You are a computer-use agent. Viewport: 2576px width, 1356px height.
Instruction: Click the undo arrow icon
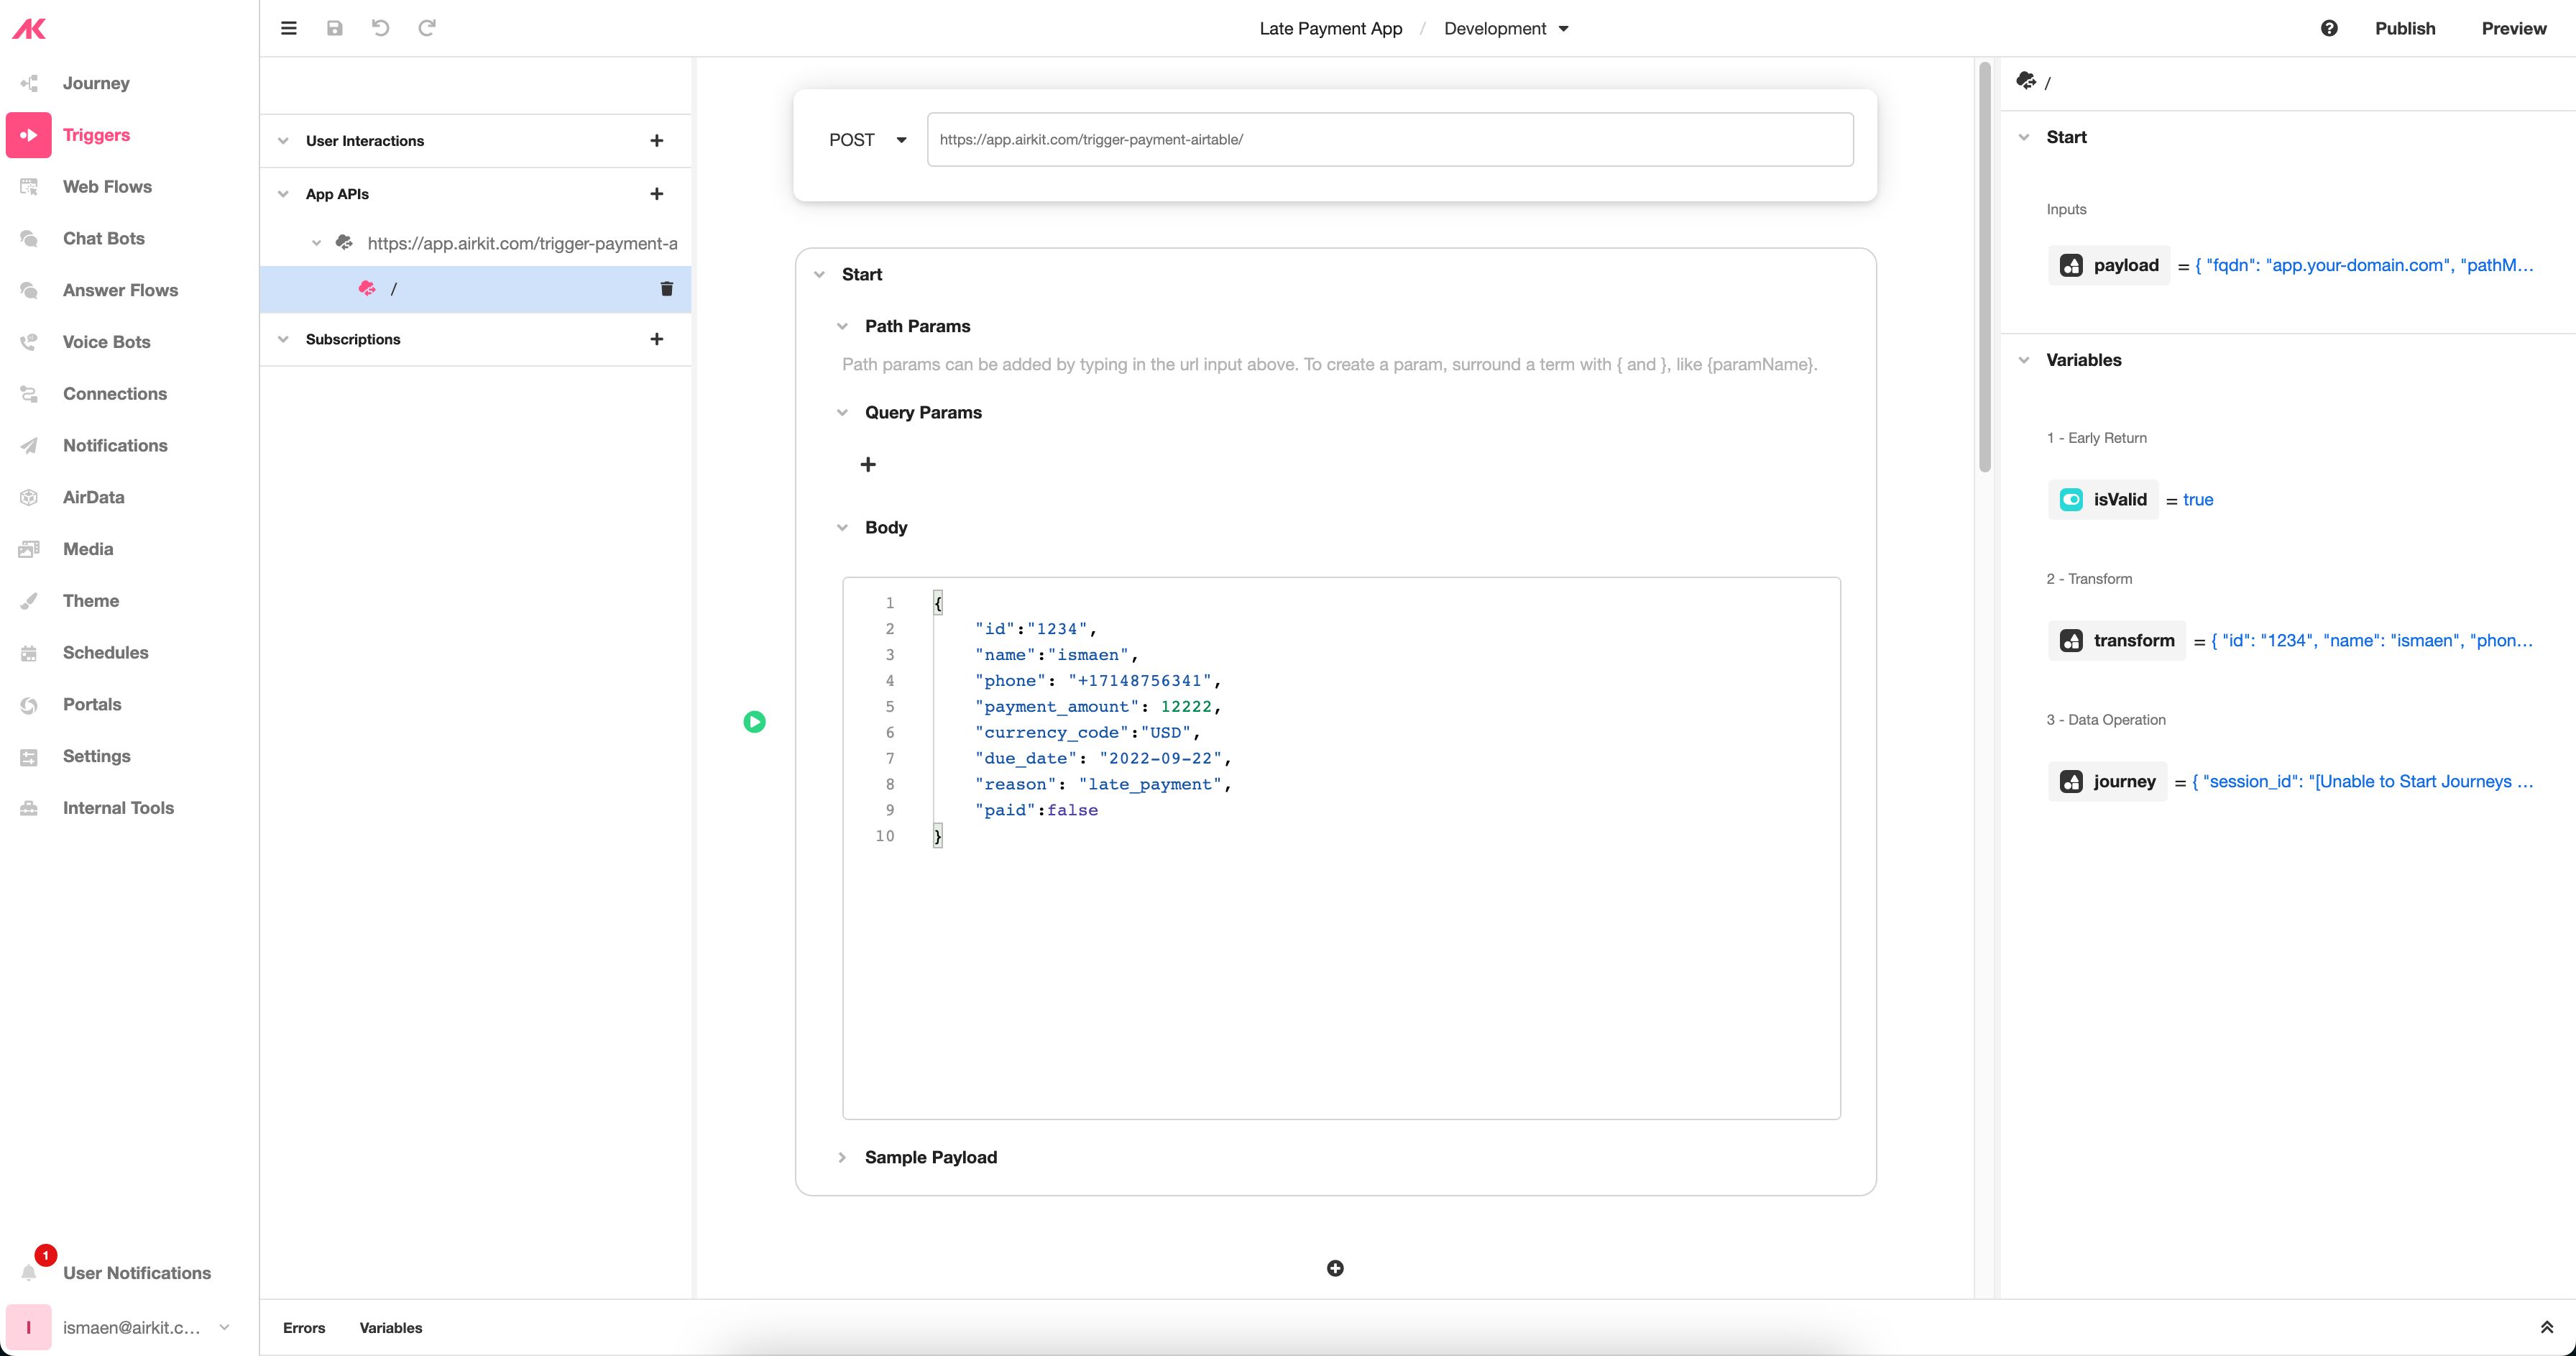coord(381,28)
